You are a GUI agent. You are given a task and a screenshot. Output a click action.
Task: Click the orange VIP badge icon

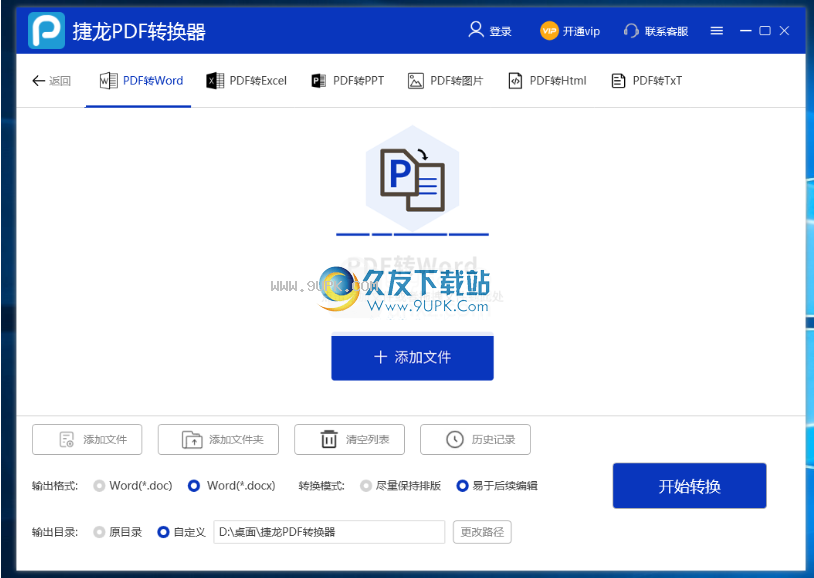click(x=549, y=31)
